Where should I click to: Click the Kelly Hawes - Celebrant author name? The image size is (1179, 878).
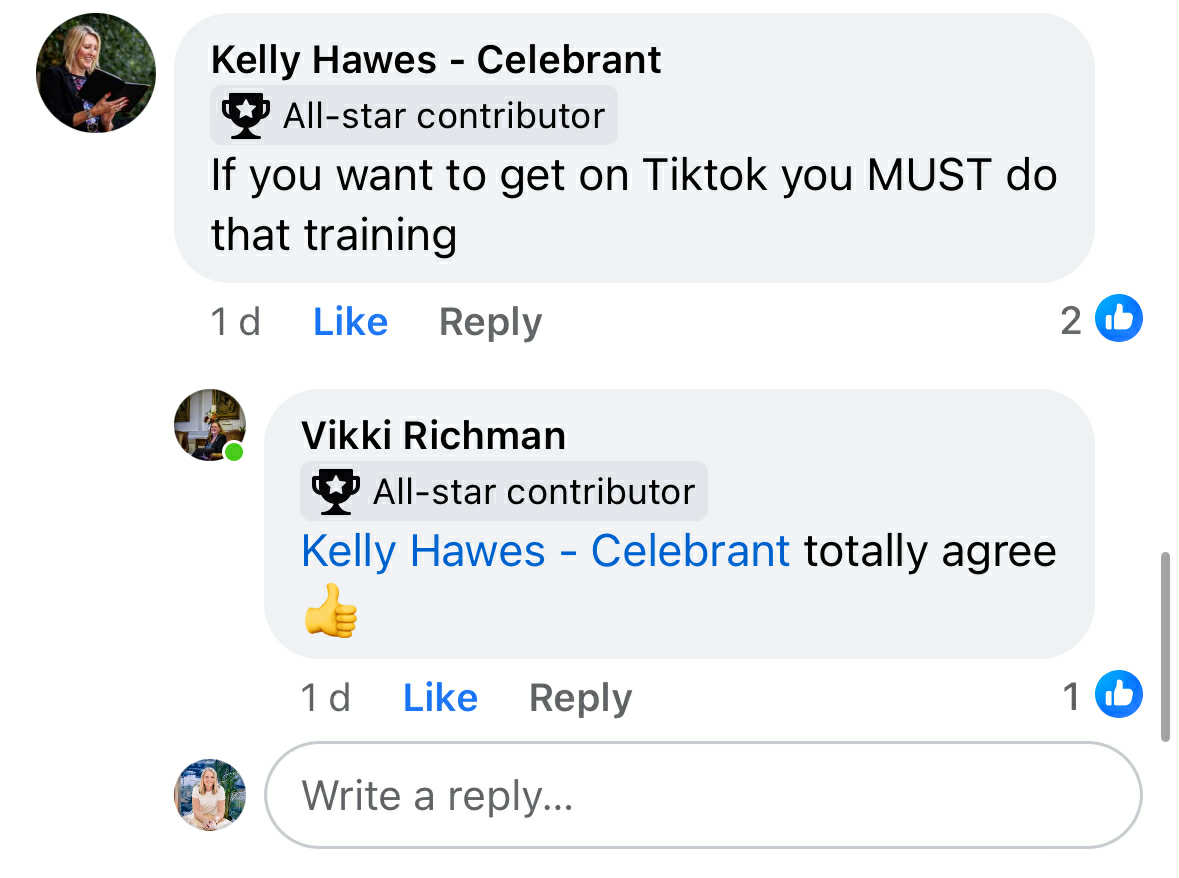coord(436,60)
